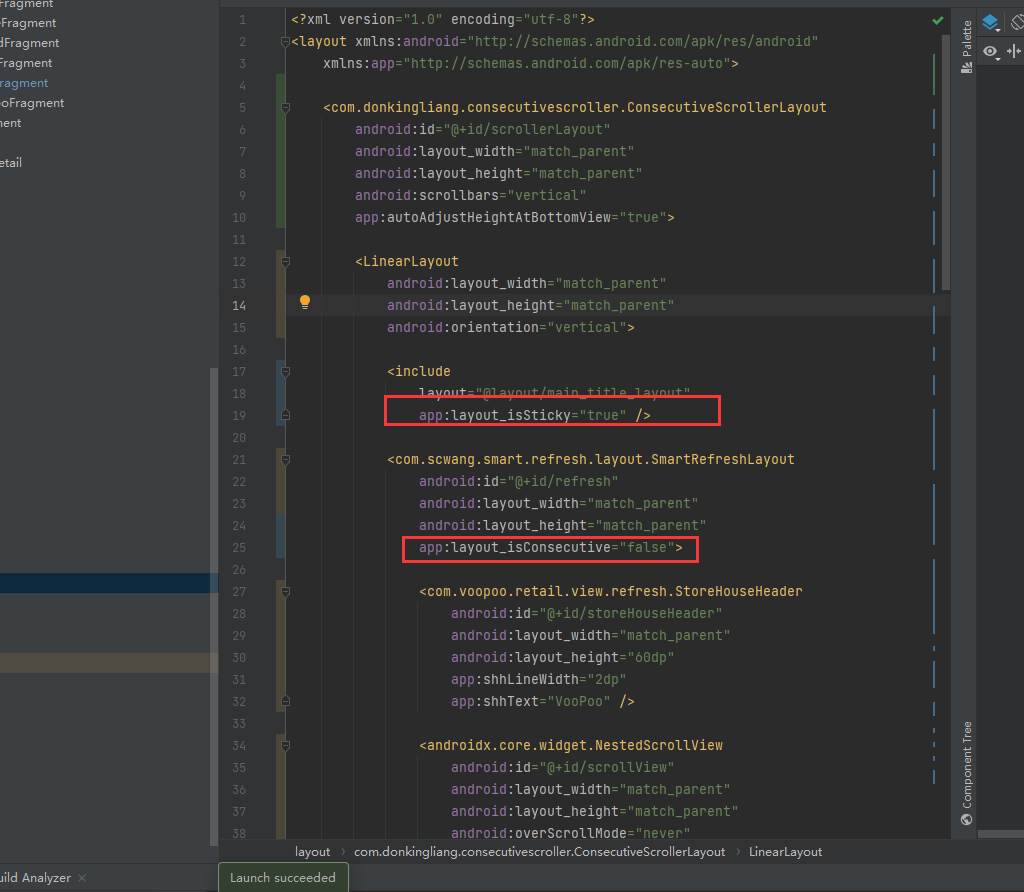The image size is (1024, 892).
Task: Click the <LinearLayout tag on line 12
Action: 407,262
